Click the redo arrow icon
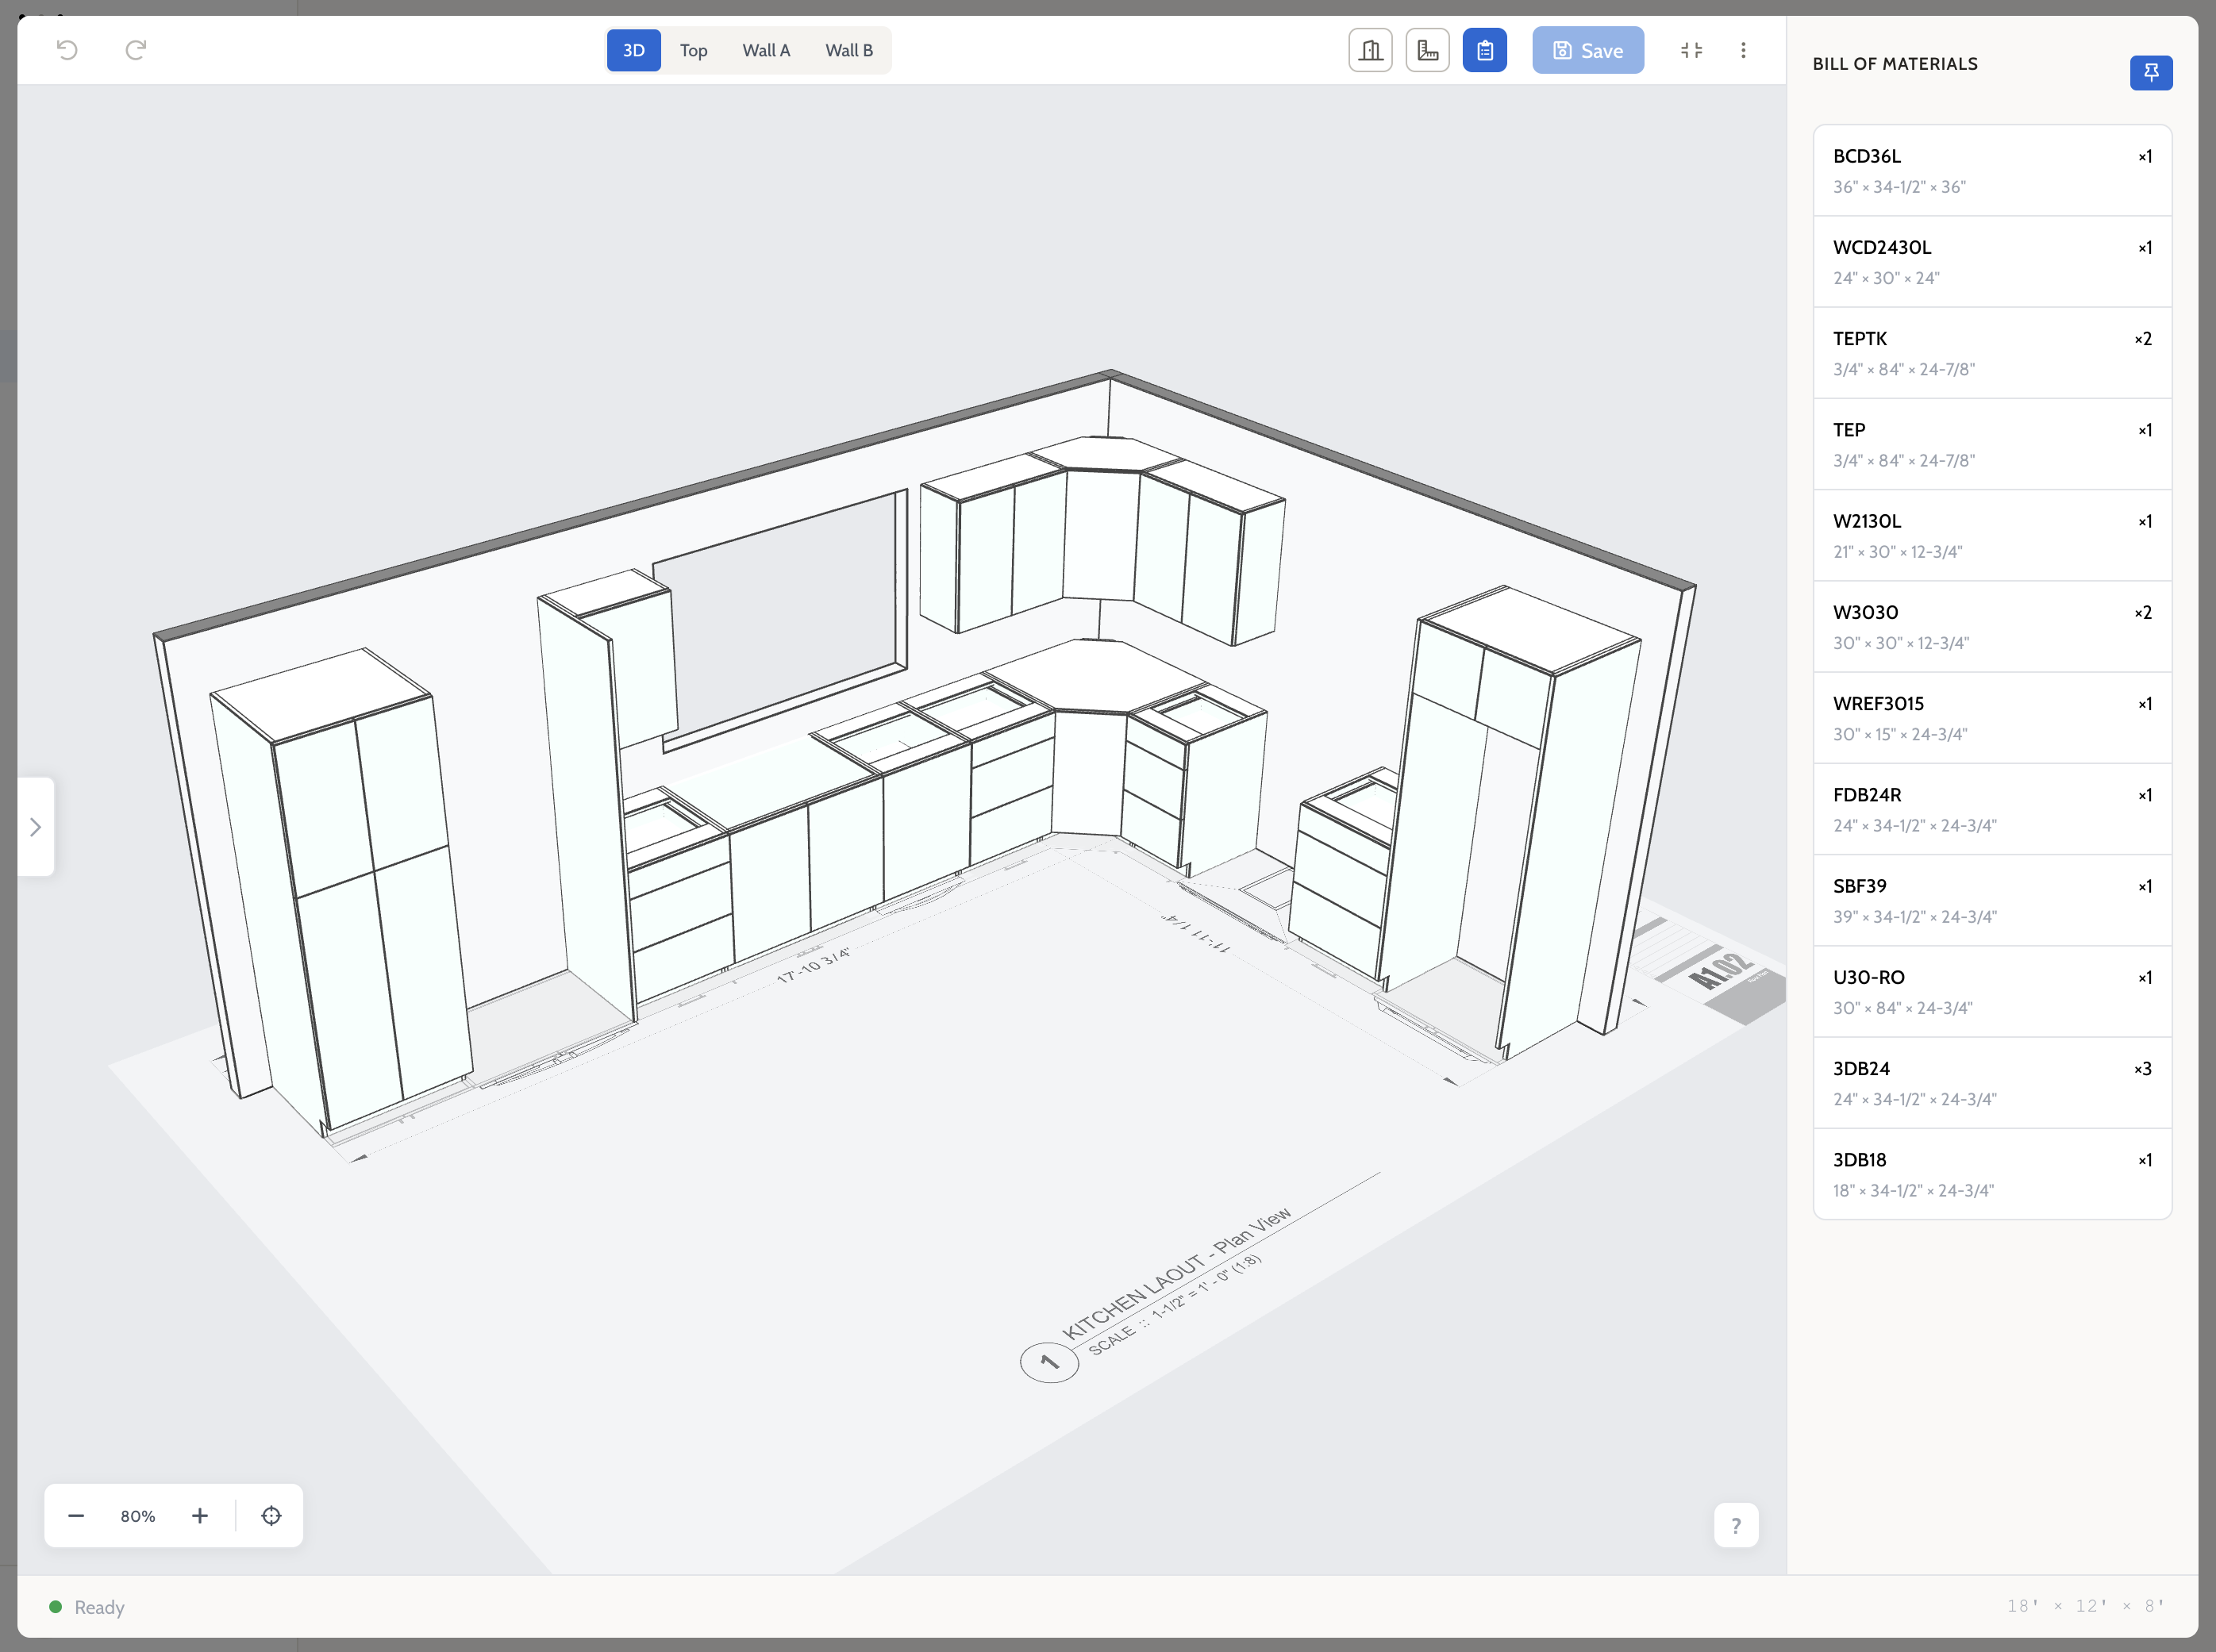This screenshot has height=1652, width=2216. [x=136, y=50]
